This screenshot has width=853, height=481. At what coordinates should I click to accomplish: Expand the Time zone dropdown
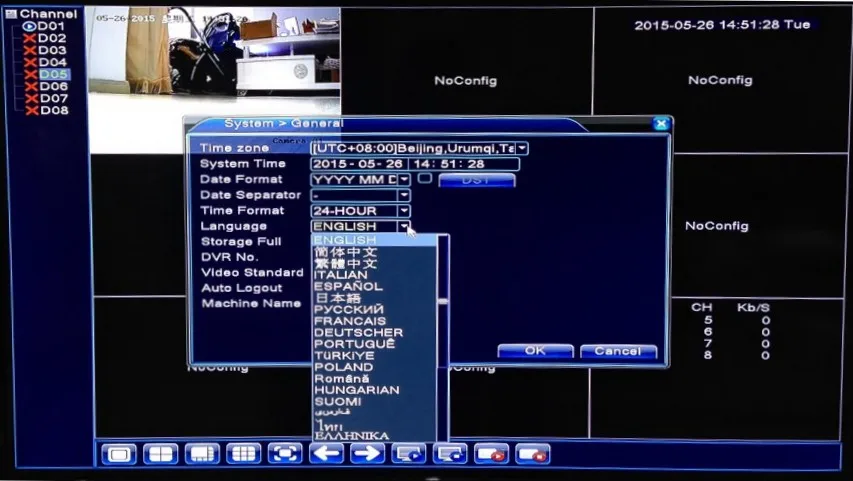[522, 148]
